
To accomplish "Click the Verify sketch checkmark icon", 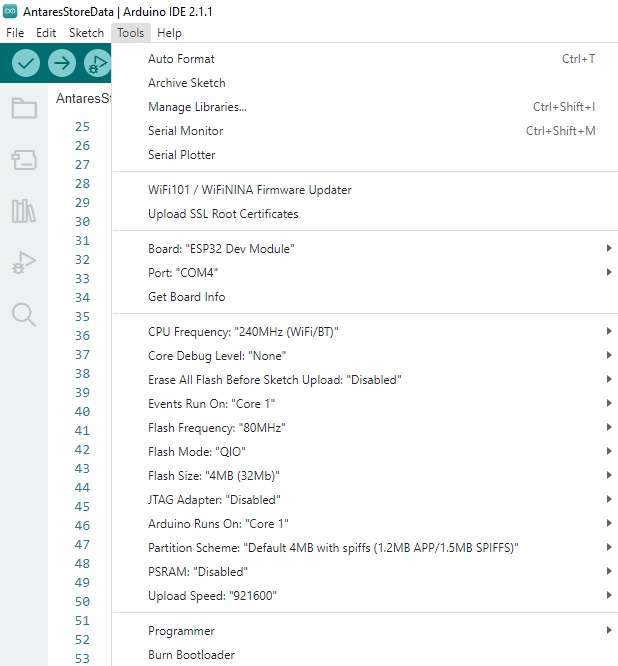I will 27,63.
